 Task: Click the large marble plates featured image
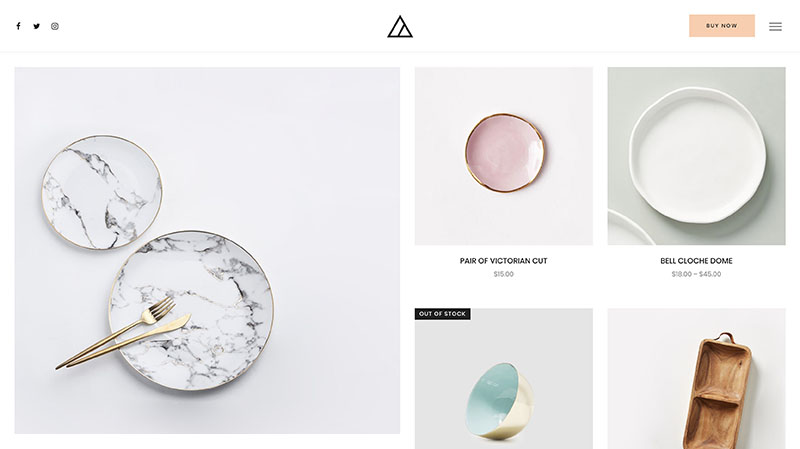pos(207,251)
